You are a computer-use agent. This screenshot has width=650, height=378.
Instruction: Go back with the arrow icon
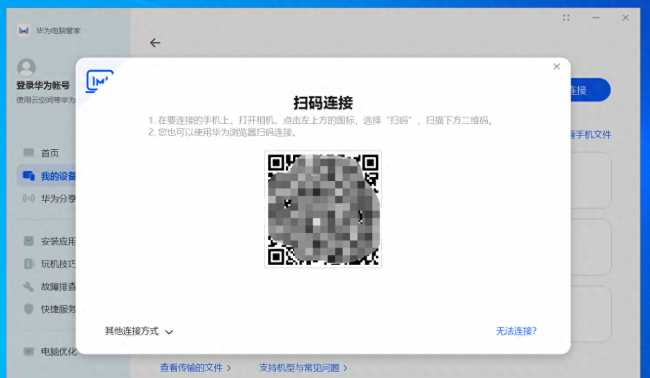pos(155,43)
